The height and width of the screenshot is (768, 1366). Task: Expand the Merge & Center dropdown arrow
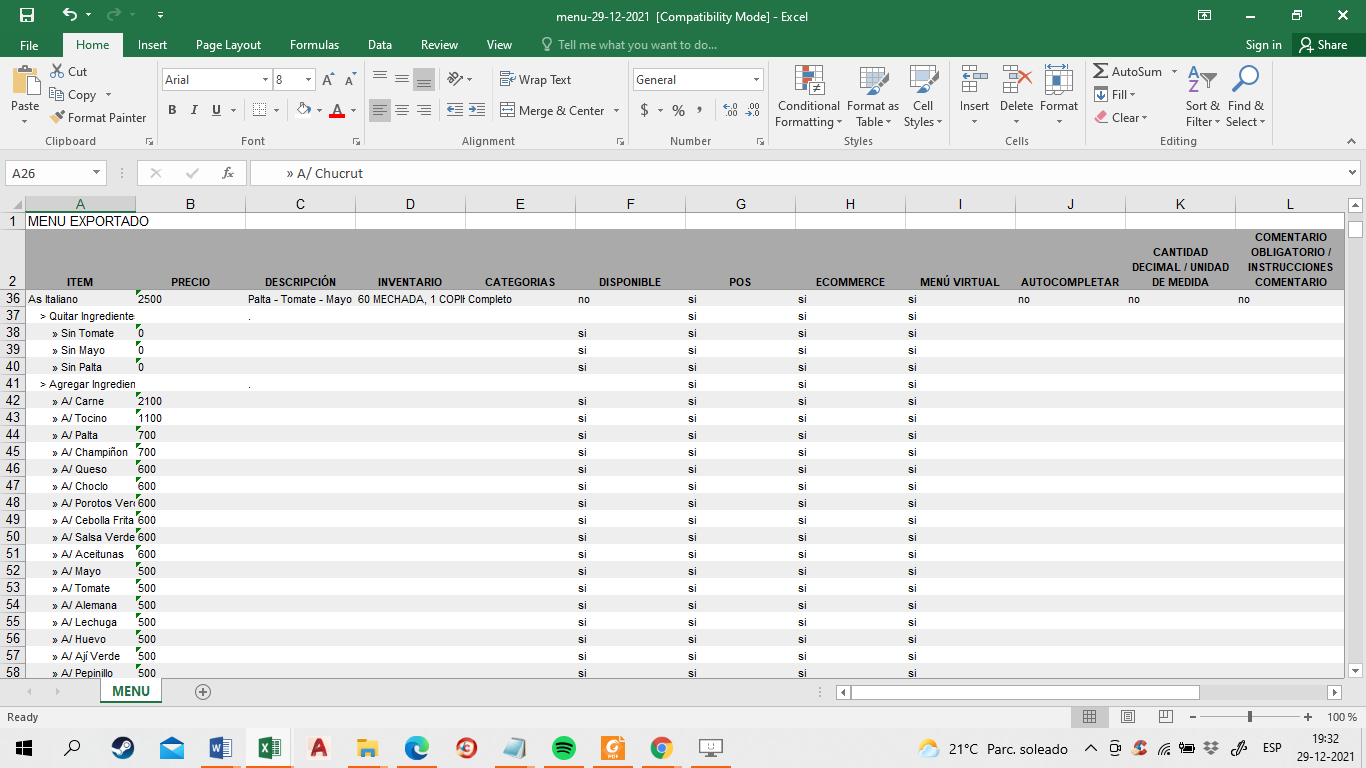[x=616, y=111]
